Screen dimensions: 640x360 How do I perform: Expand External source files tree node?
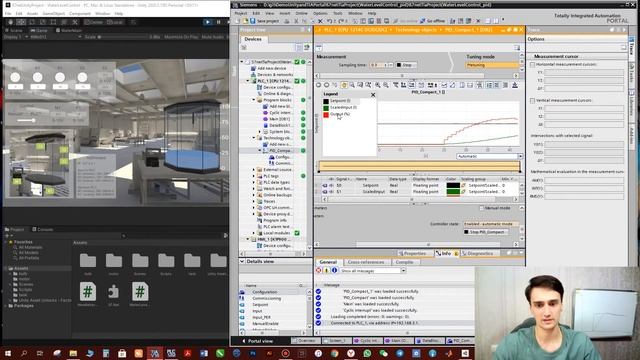coord(253,169)
